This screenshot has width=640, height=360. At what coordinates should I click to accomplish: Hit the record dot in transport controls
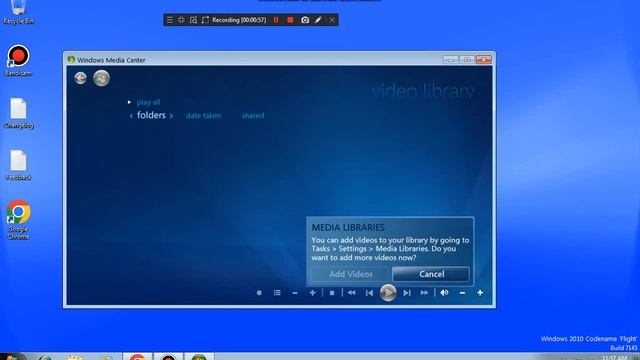(259, 293)
